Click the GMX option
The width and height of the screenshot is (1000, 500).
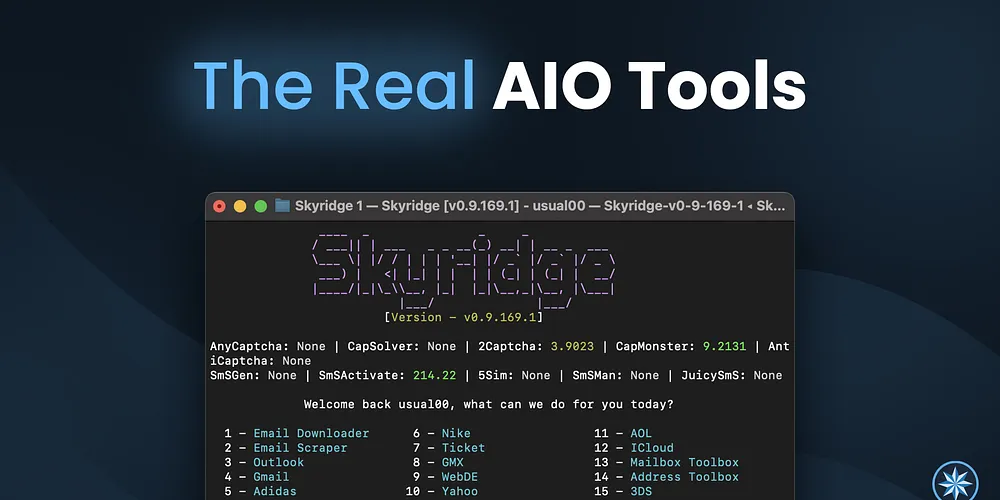coord(452,462)
